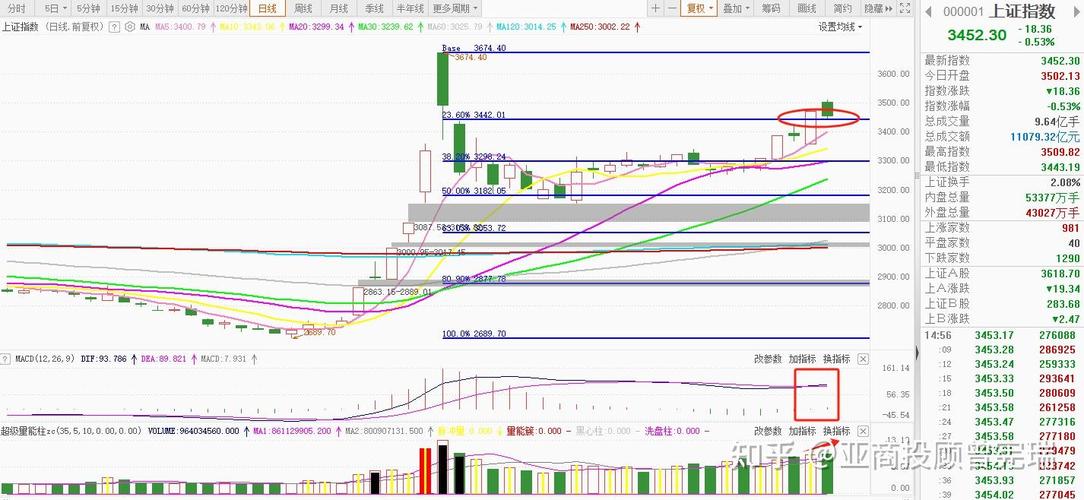This screenshot has height=500, width=1084.
Task: Click the zoom out minus icon
Action: pos(673,8)
